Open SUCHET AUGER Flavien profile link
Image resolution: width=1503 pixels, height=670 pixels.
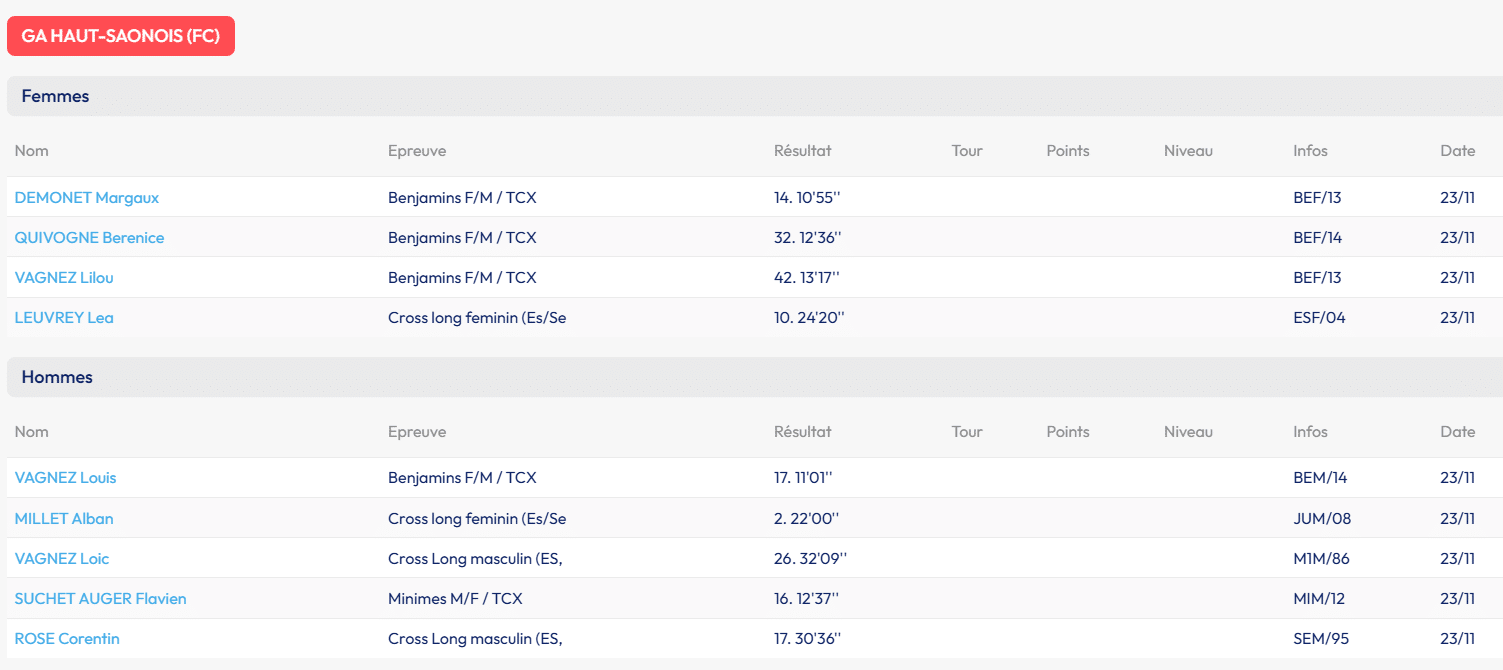pyautogui.click(x=100, y=599)
